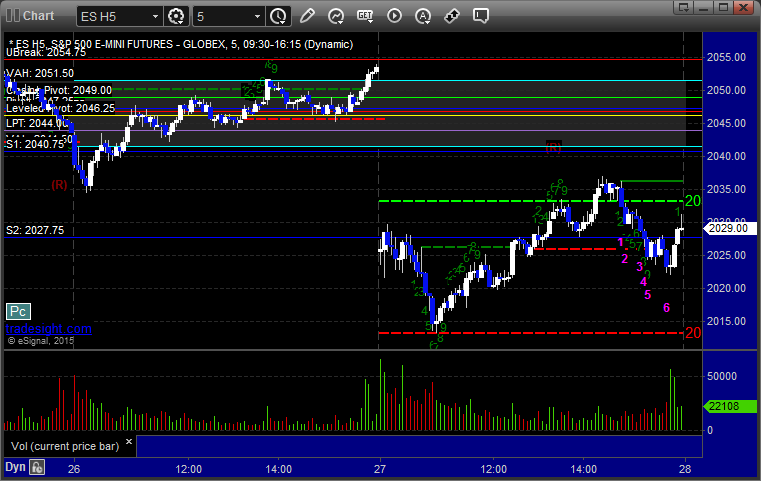Open the time template clock menu
This screenshot has width=761, height=481.
[278, 16]
